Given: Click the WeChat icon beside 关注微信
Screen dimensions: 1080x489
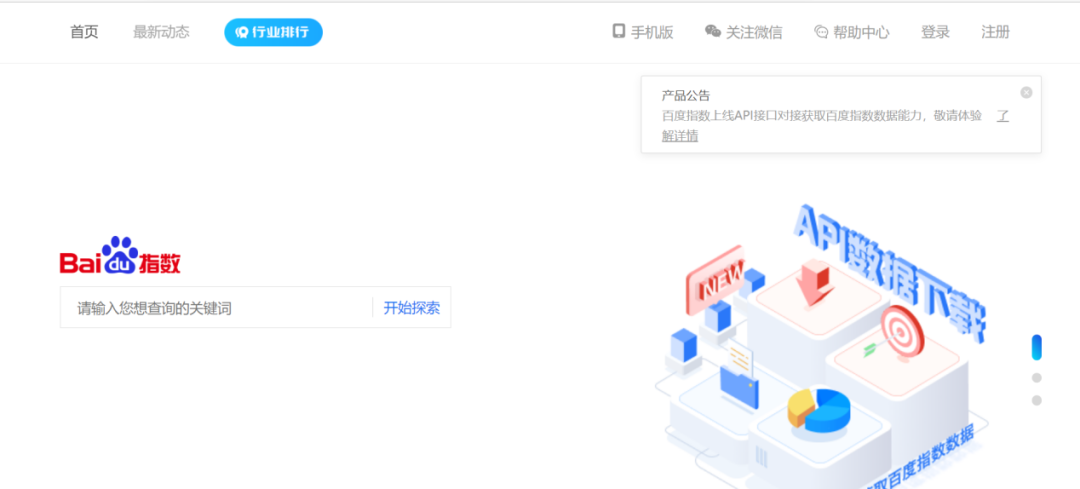Looking at the screenshot, I should tap(713, 31).
